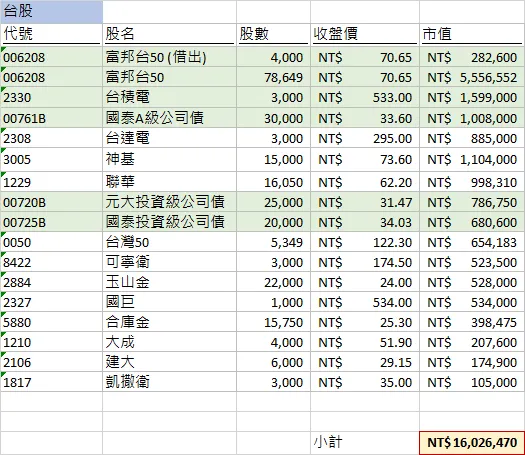Select the 國巨 name cell

pyautogui.click(x=169, y=302)
